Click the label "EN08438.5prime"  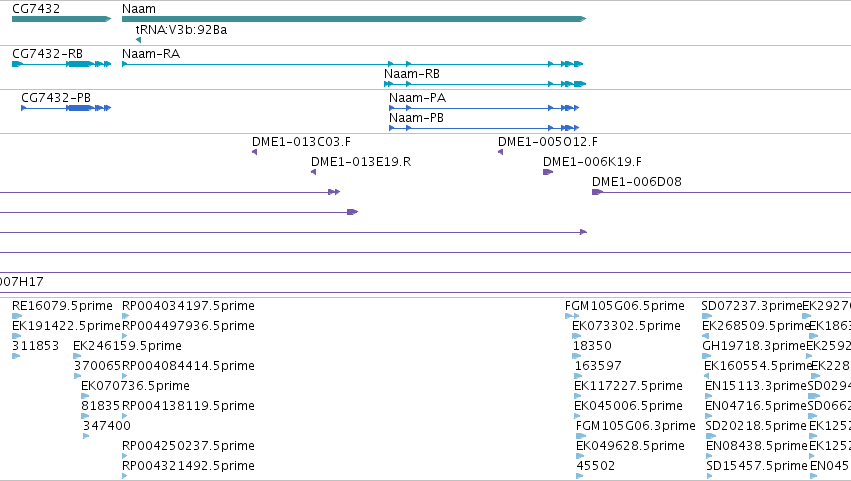pyautogui.click(x=757, y=446)
